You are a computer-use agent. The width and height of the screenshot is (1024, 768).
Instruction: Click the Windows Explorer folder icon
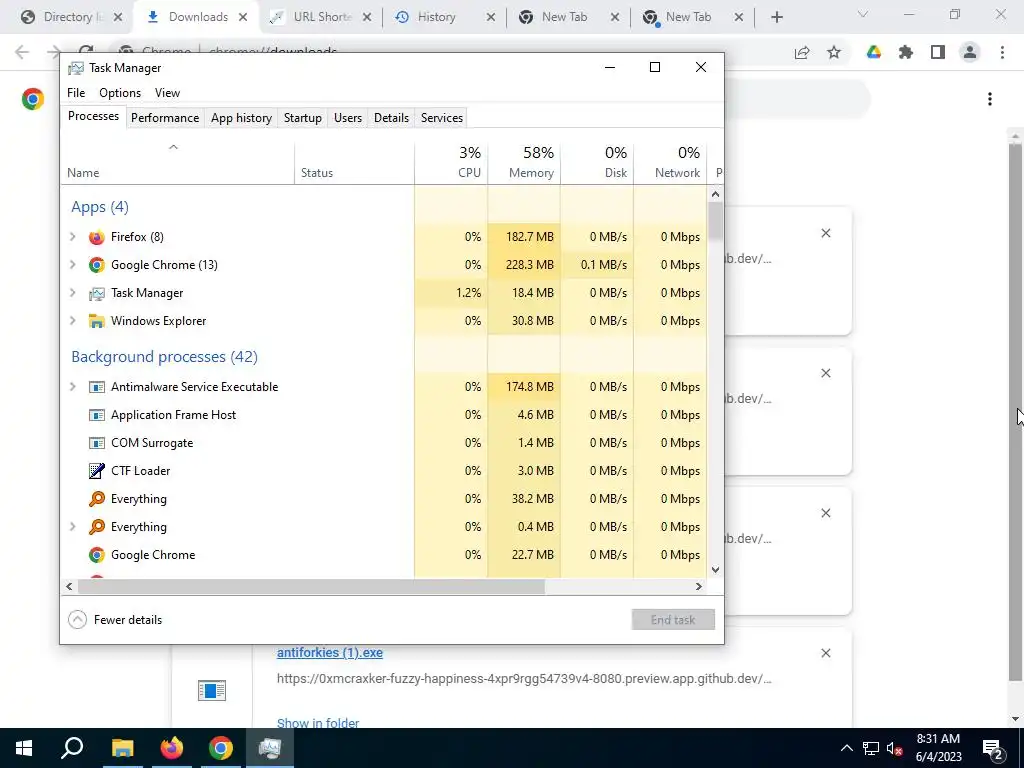pos(97,321)
